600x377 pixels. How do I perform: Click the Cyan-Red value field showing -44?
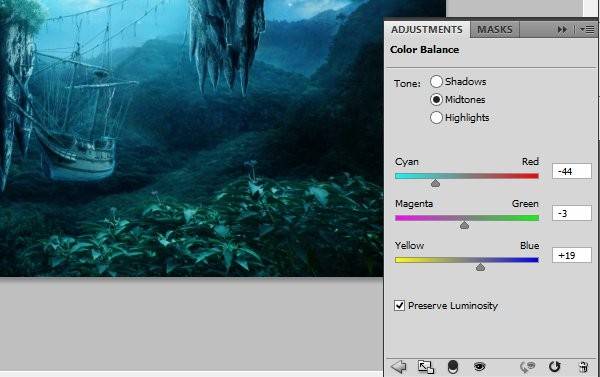point(572,171)
